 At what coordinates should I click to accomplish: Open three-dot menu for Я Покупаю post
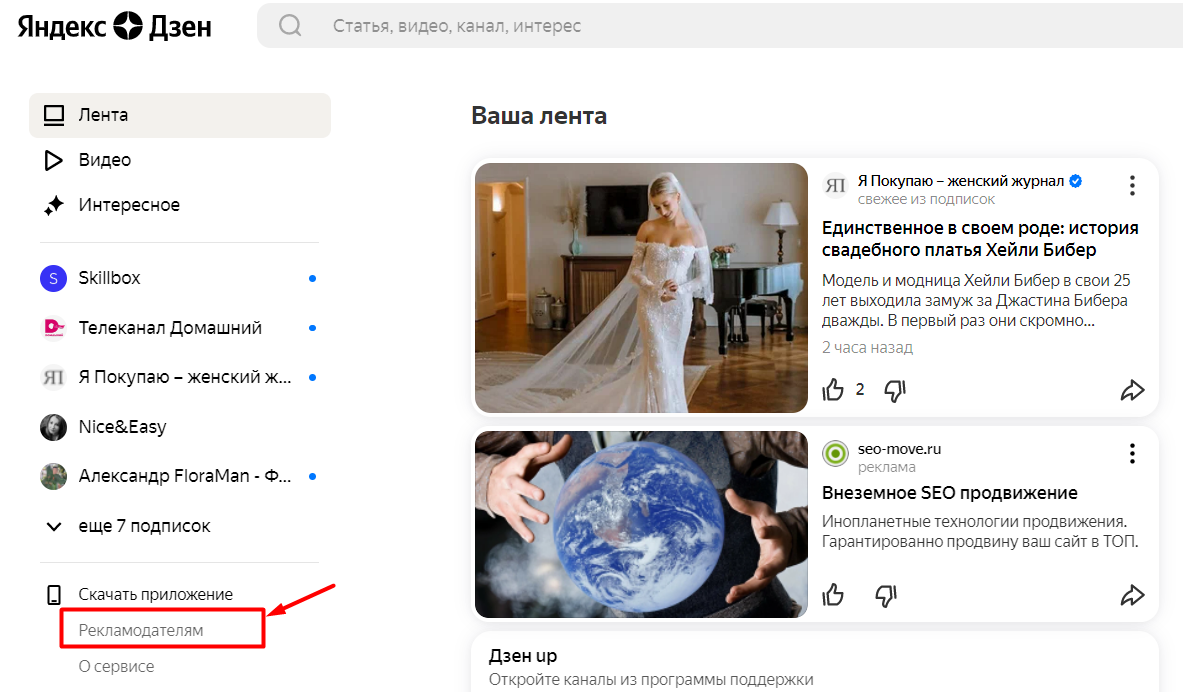1132,185
